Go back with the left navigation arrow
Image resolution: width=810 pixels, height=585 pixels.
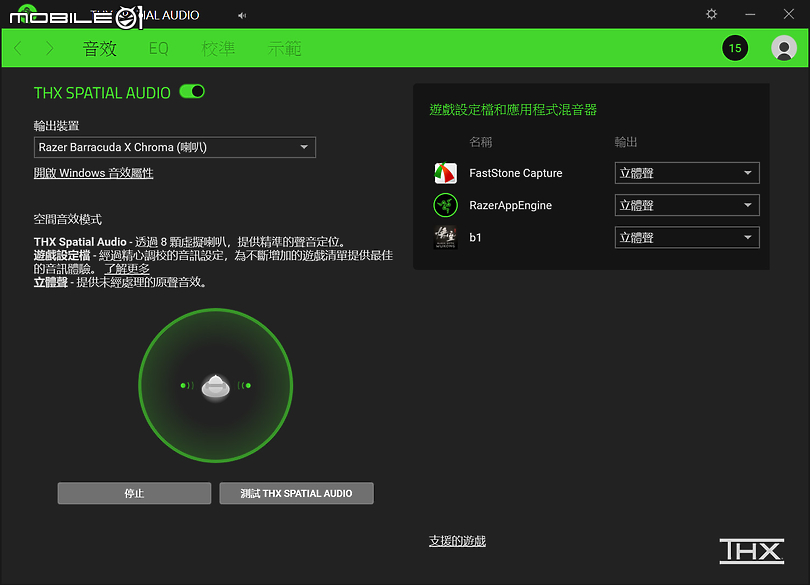click(x=18, y=49)
